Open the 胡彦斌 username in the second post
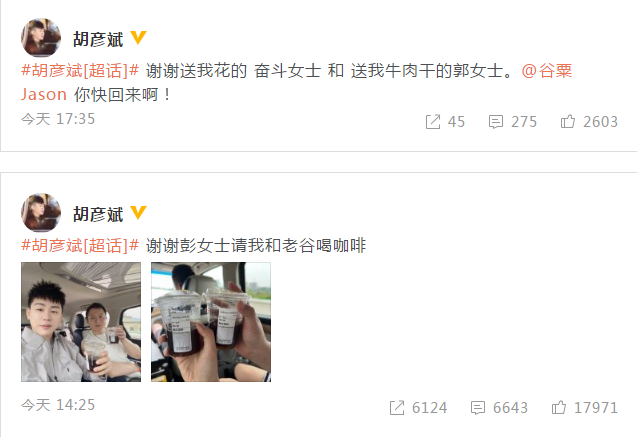 pos(98,214)
